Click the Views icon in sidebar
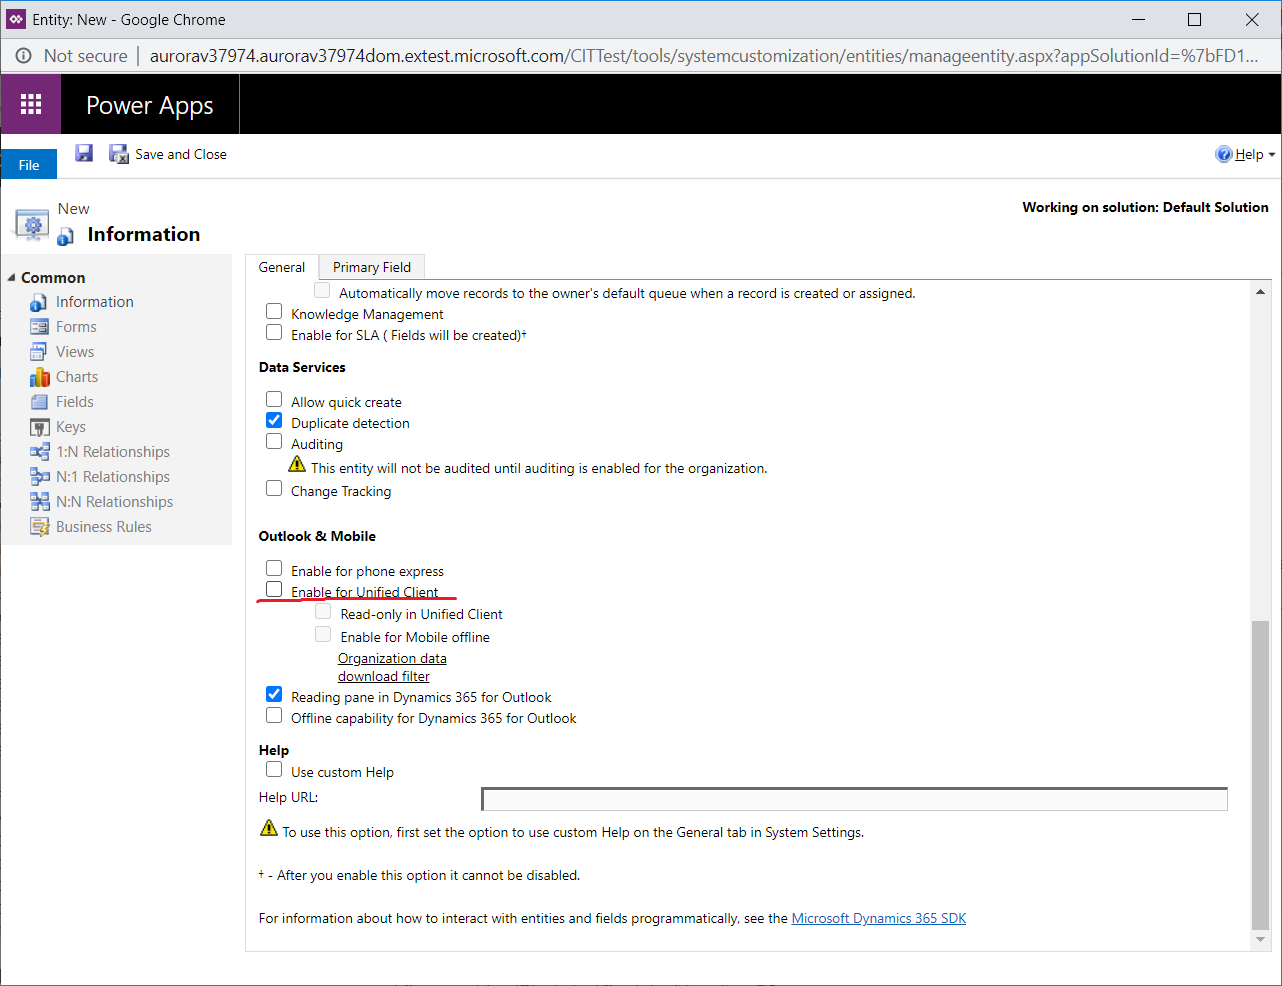This screenshot has height=986, width=1282. tap(39, 352)
